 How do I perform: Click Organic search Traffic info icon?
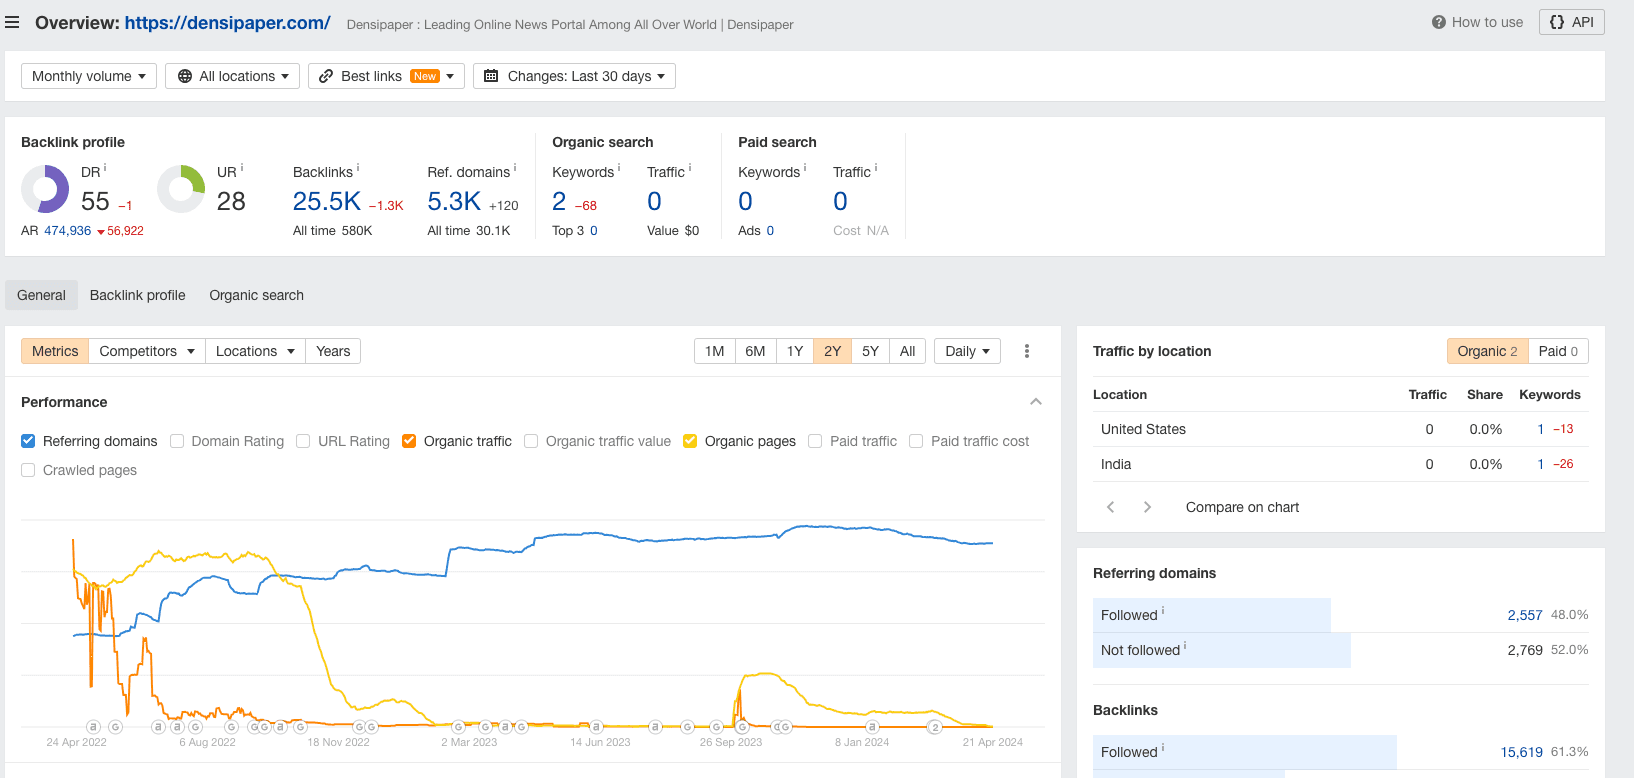pyautogui.click(x=690, y=168)
